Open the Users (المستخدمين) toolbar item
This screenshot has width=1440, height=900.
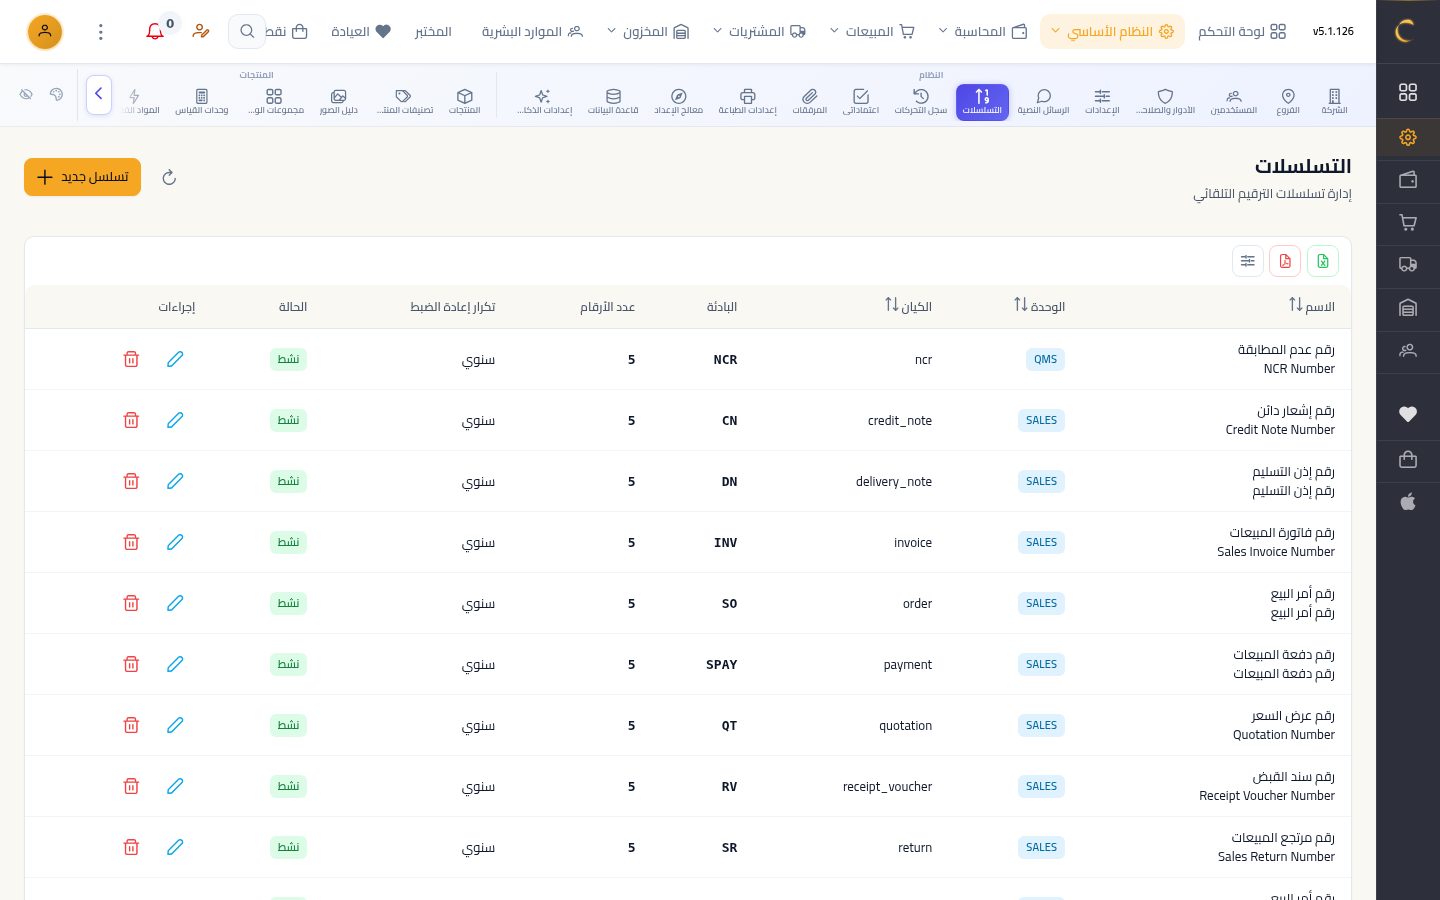click(1234, 101)
